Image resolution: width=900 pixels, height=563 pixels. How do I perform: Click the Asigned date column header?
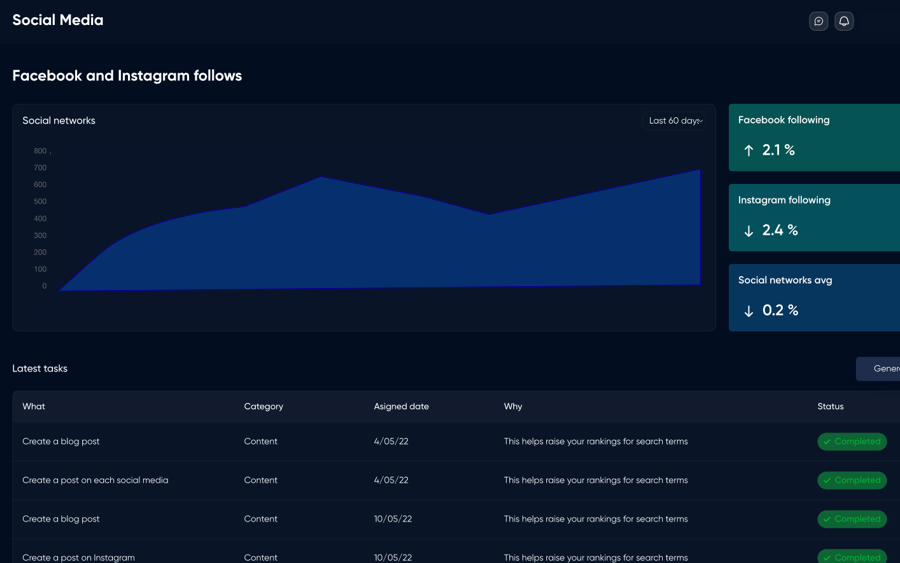coord(401,407)
